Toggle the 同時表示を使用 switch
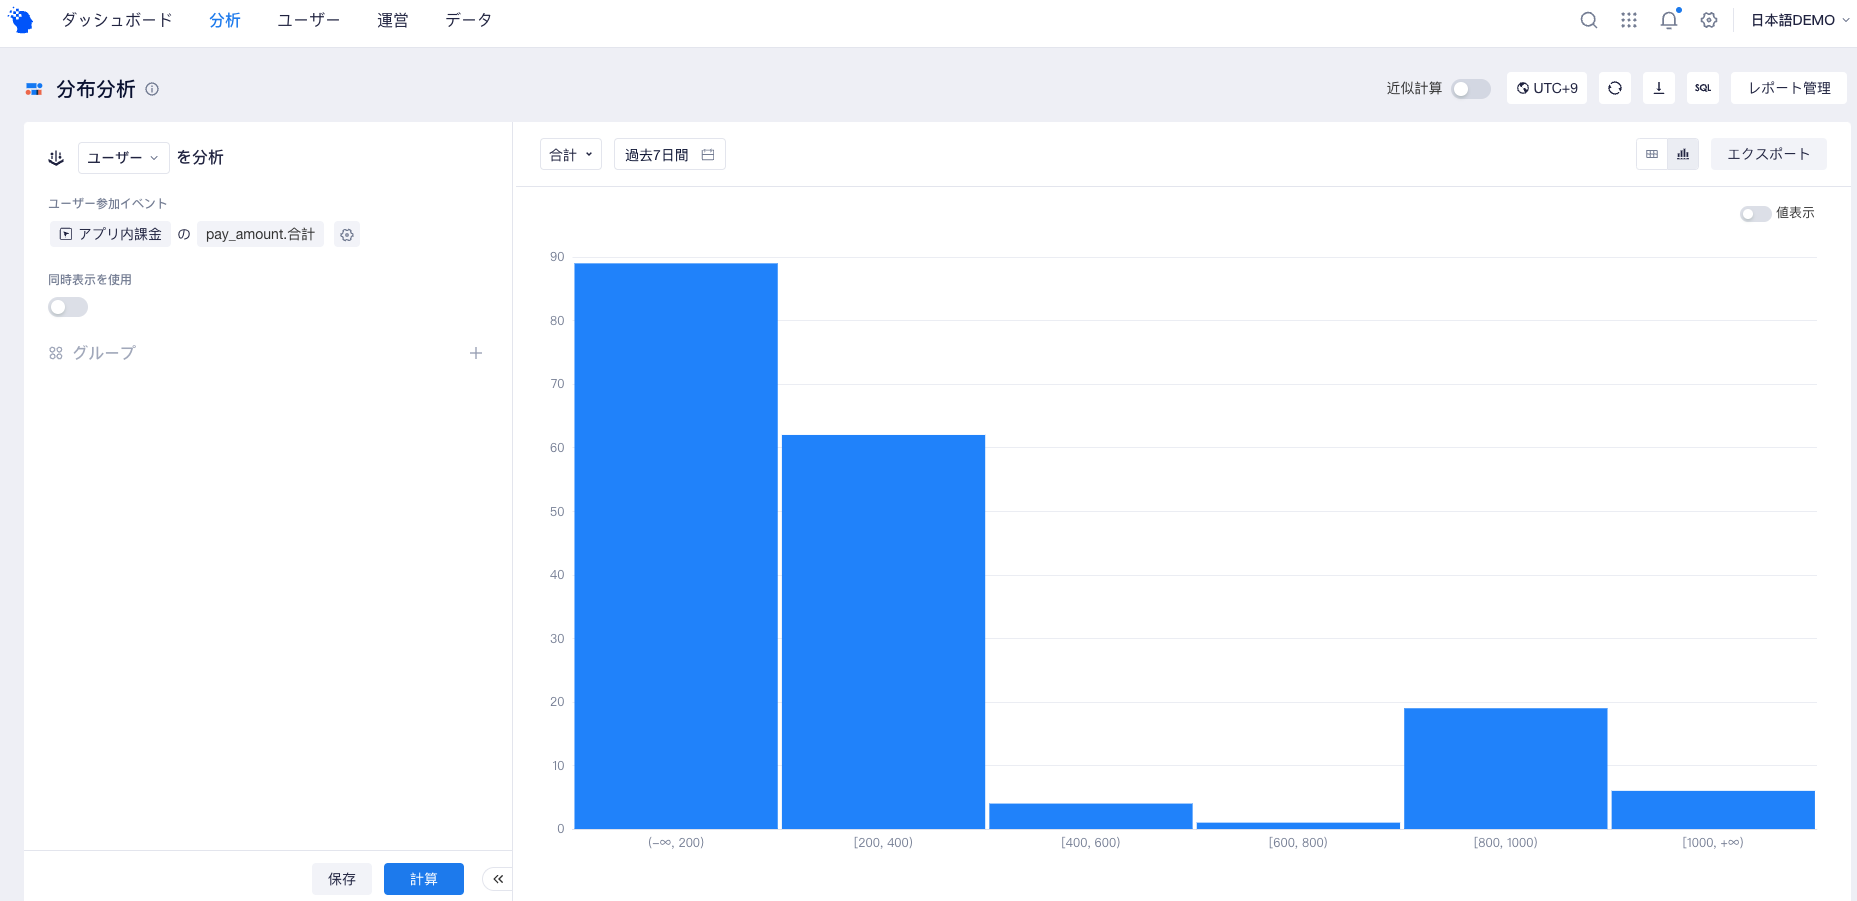This screenshot has width=1857, height=901. pyautogui.click(x=68, y=307)
